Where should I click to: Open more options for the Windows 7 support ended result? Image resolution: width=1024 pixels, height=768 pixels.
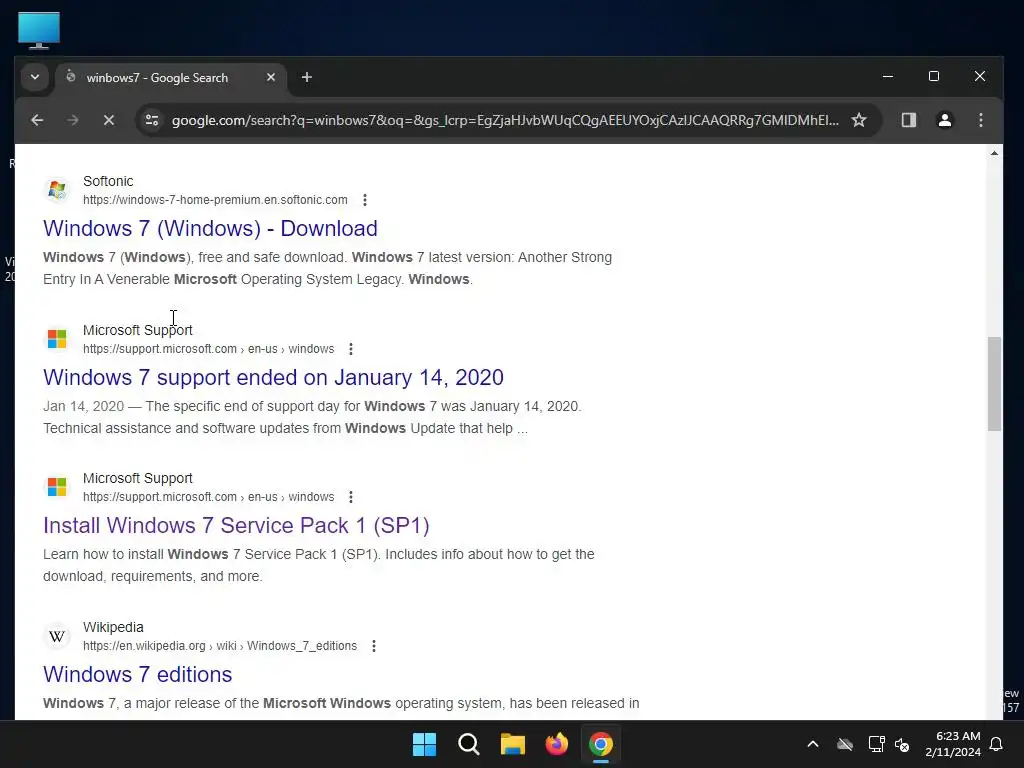[351, 349]
